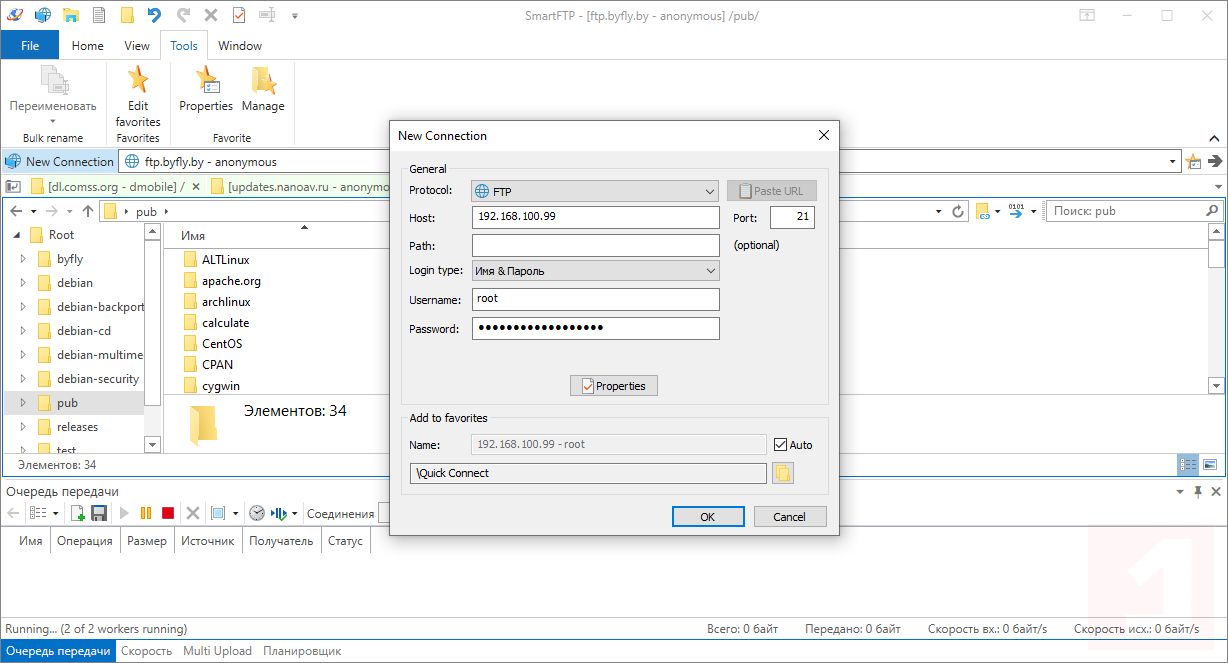Switch file list to thumbnail view
This screenshot has height=663, width=1228.
(1209, 464)
